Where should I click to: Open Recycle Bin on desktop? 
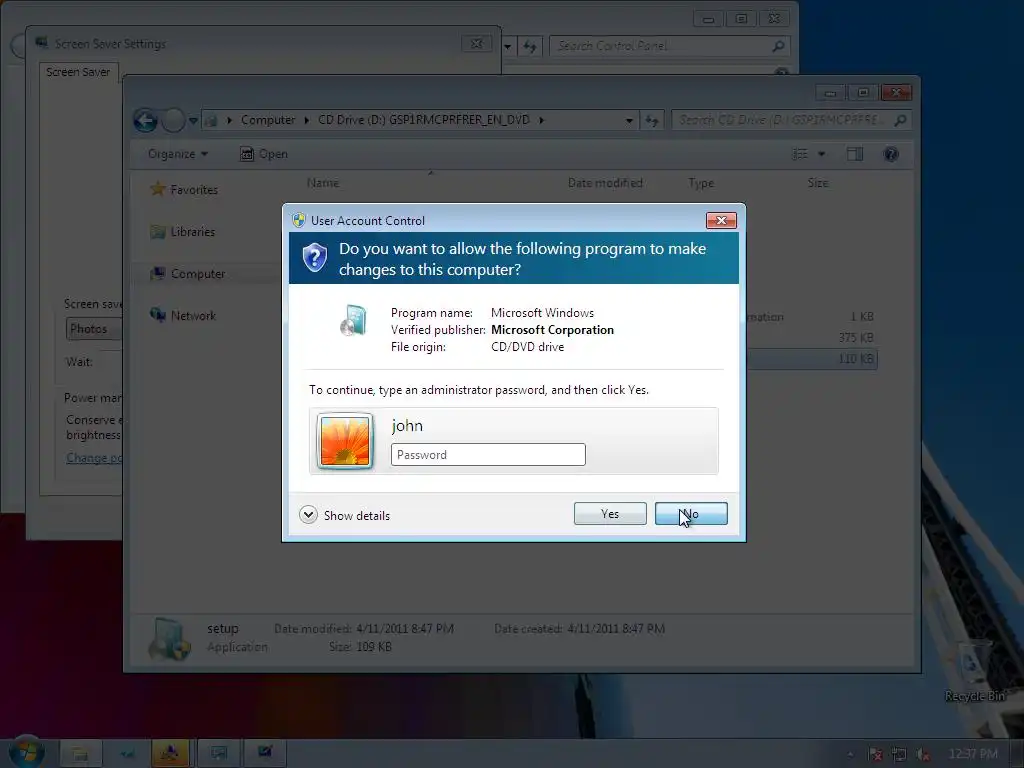click(973, 673)
